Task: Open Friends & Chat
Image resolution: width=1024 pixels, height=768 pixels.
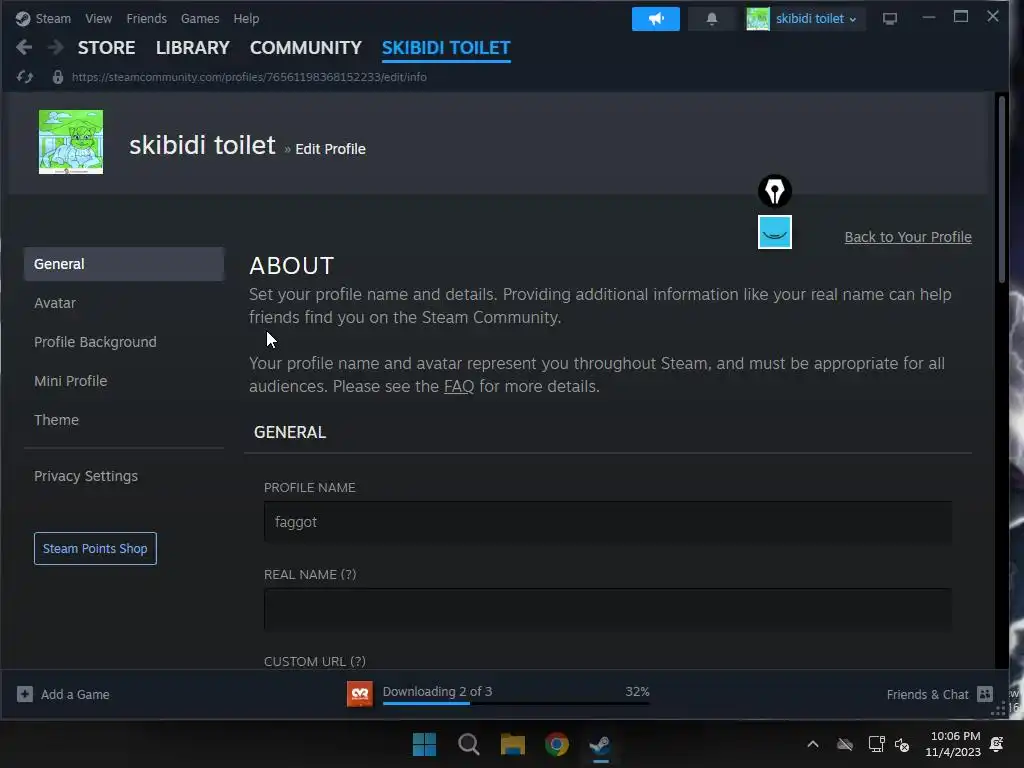Action: (927, 694)
